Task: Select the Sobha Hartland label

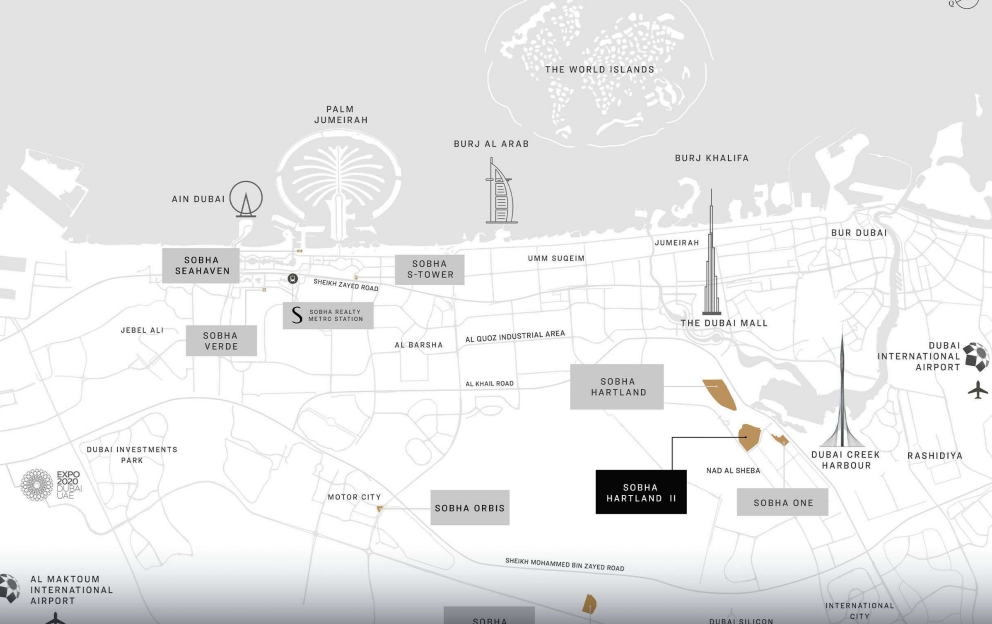Action: 617,387
